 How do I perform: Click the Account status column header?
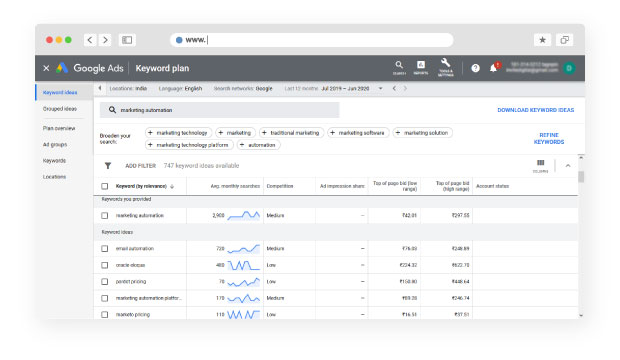coord(492,186)
